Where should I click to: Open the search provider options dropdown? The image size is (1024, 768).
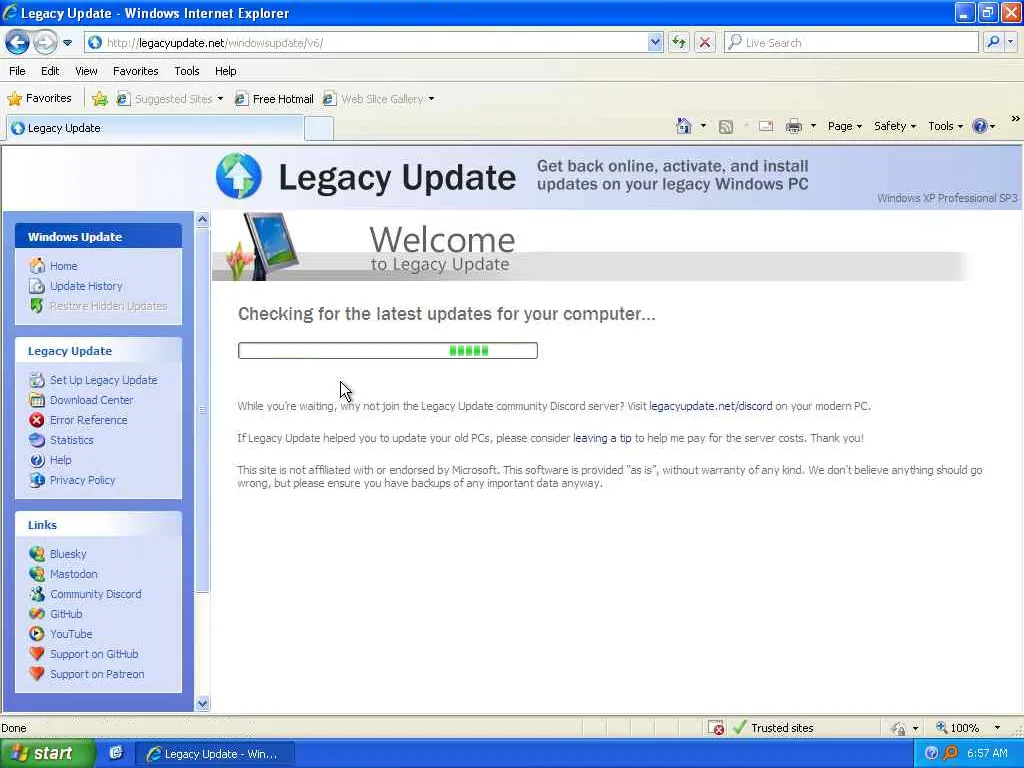point(1011,42)
